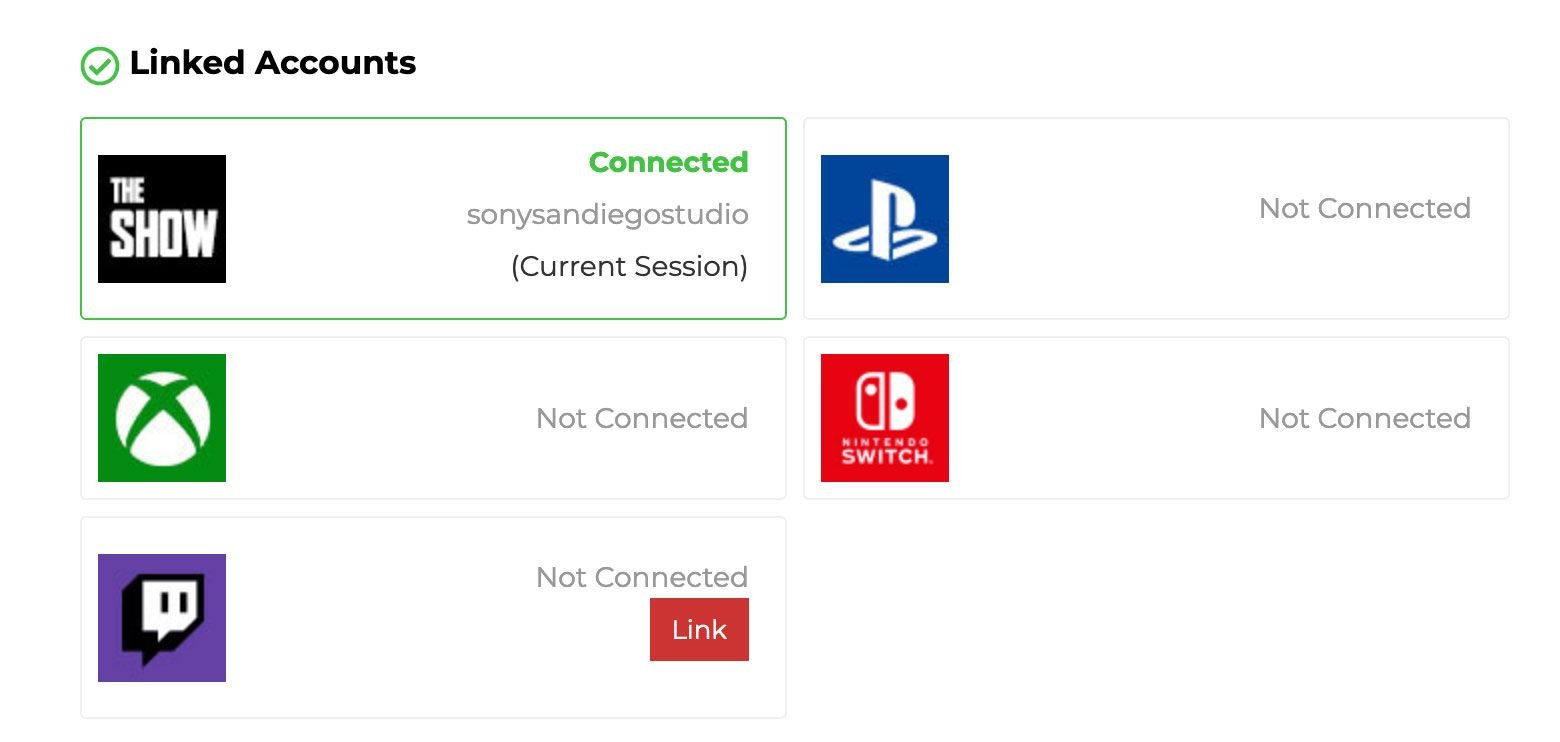Viewport: 1560px width, 742px height.
Task: Click blank middle area of The Show card
Action: [350, 219]
